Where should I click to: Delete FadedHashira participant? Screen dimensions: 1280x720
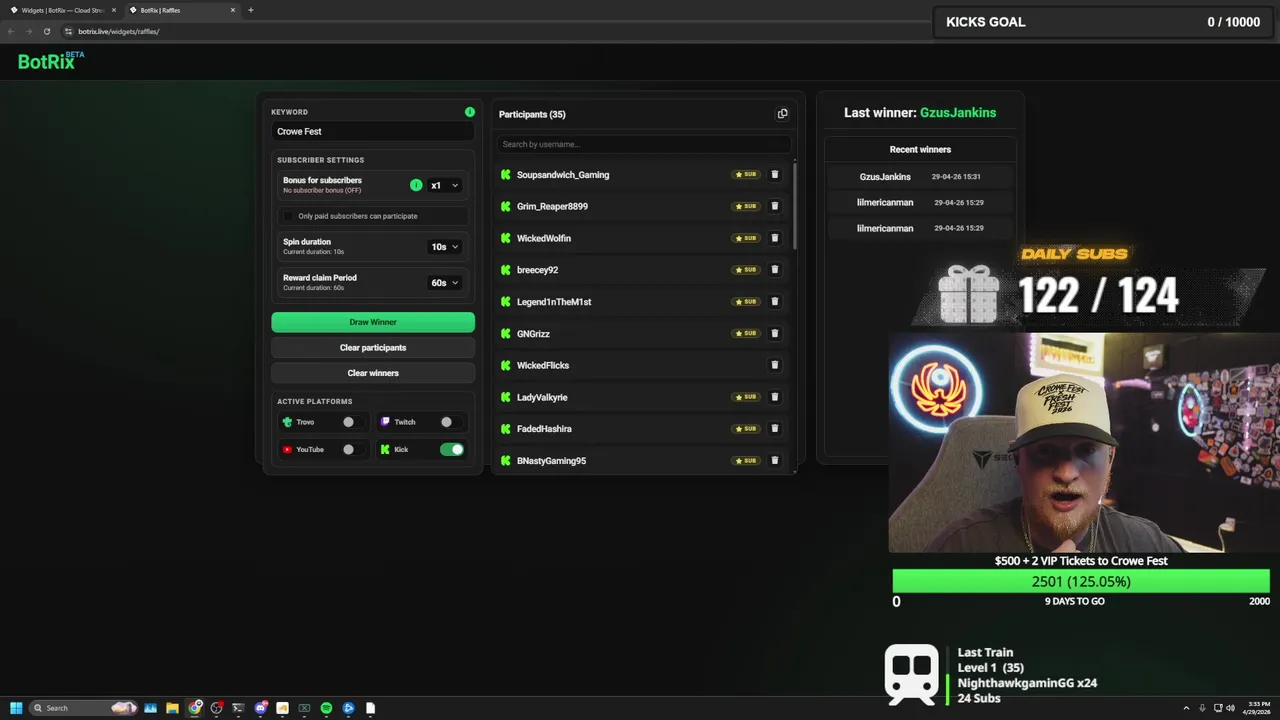[774, 428]
